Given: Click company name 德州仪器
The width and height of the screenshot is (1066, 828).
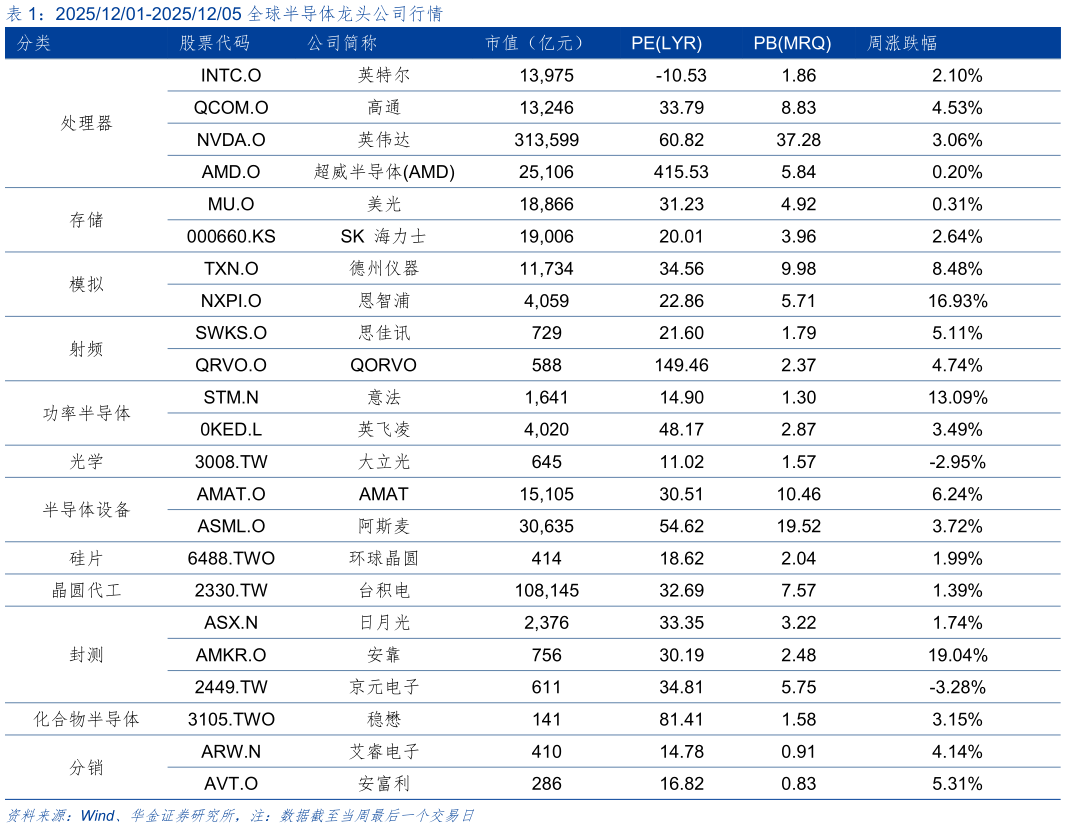Looking at the screenshot, I should point(384,269).
